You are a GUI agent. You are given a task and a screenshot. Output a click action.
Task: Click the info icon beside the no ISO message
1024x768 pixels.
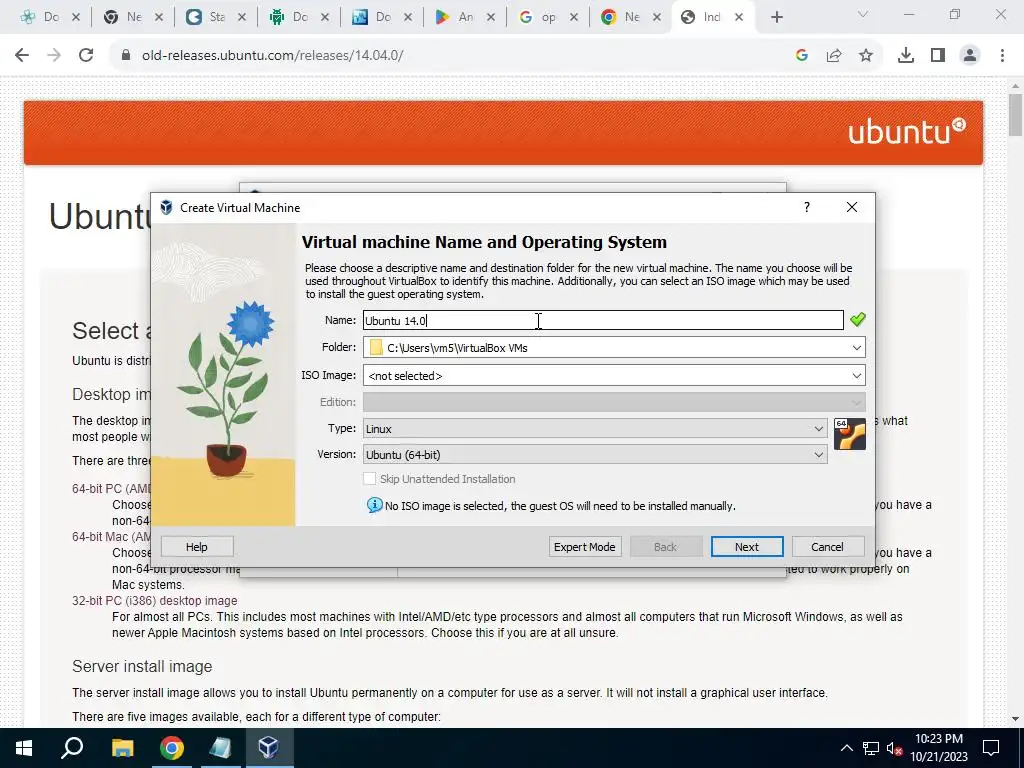(374, 505)
